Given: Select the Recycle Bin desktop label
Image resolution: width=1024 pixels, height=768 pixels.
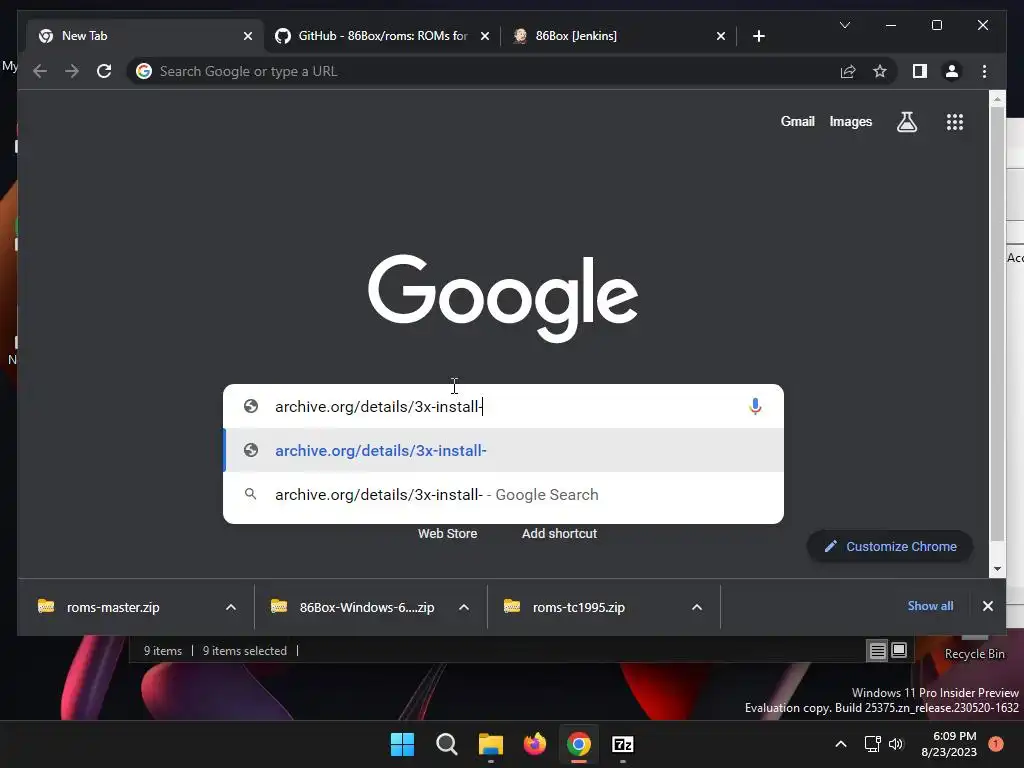Looking at the screenshot, I should [974, 654].
